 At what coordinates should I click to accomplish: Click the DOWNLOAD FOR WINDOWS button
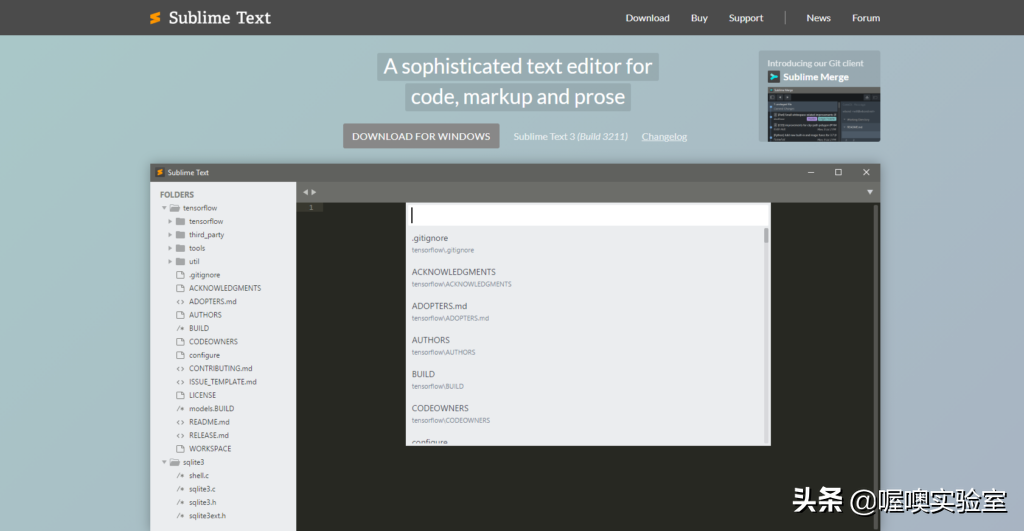point(421,136)
